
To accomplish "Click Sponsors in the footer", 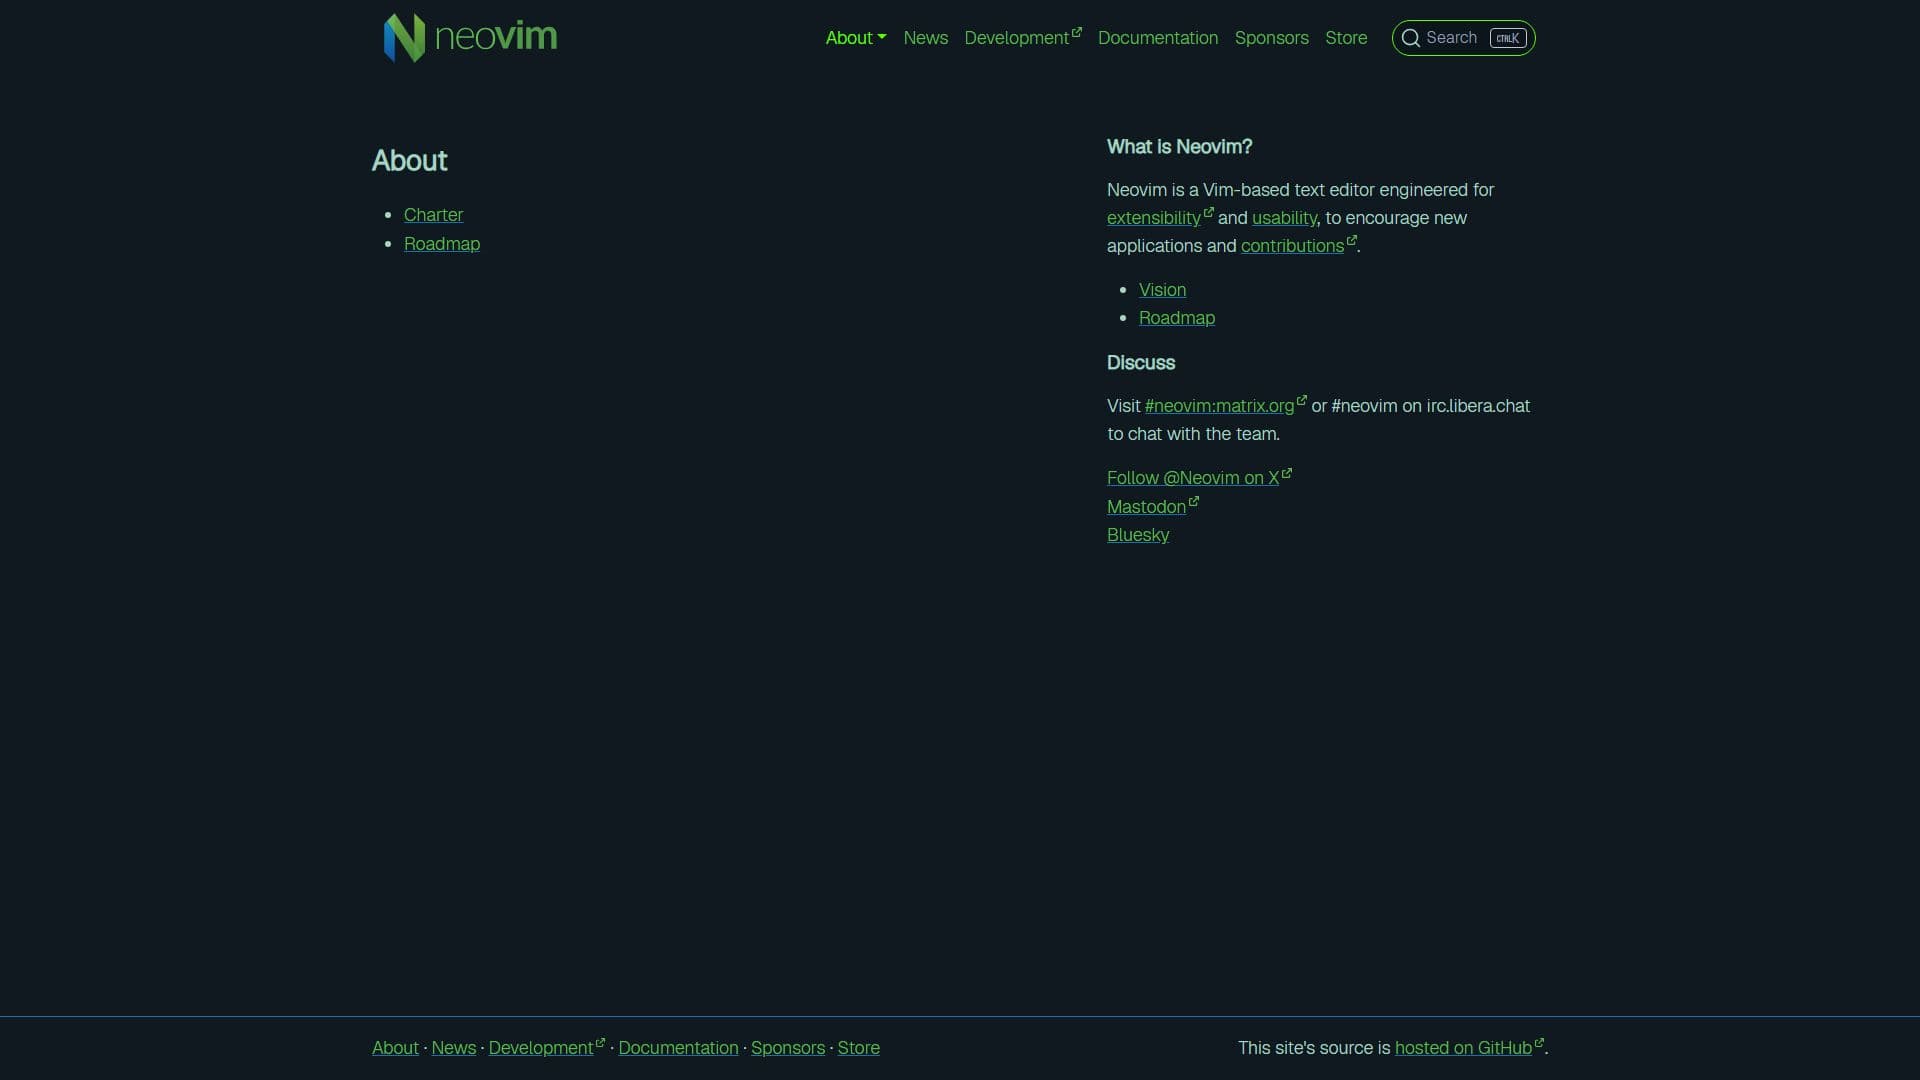I will click(788, 1048).
